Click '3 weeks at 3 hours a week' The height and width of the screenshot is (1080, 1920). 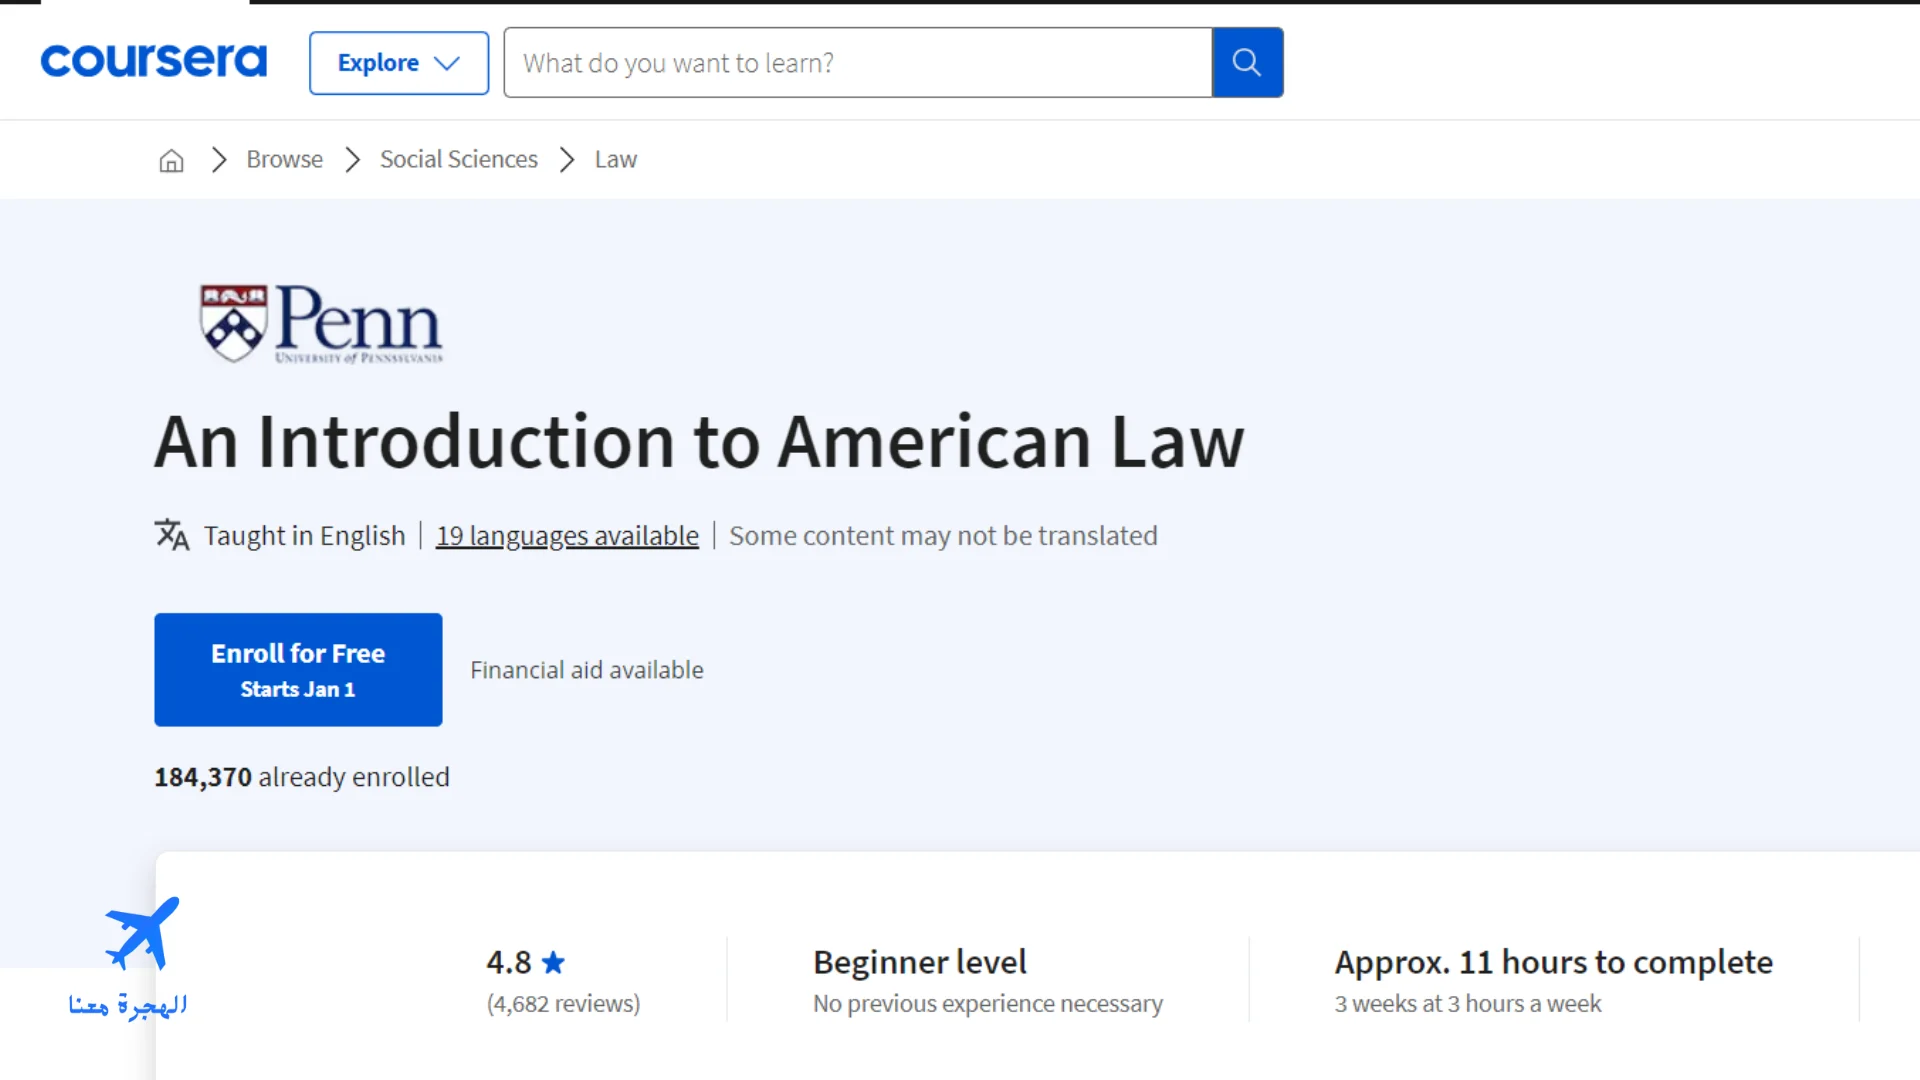point(1467,1004)
